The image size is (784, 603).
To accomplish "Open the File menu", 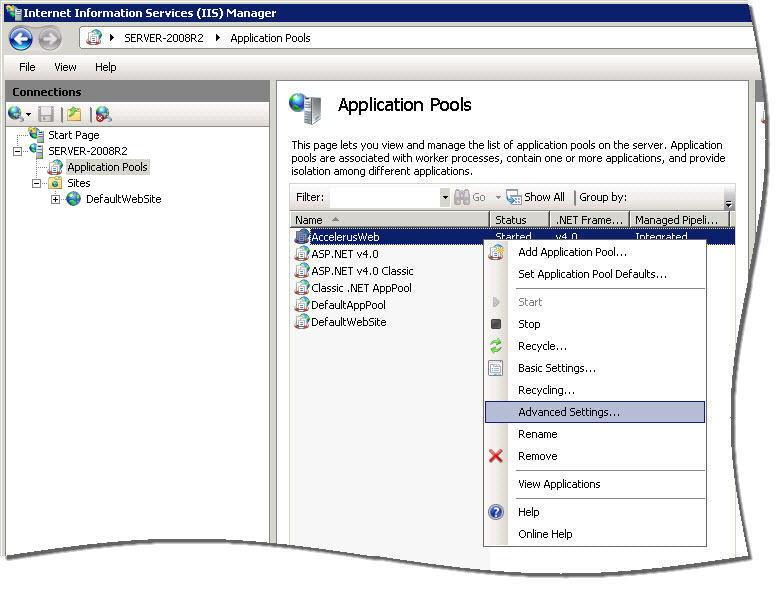I will pos(27,67).
